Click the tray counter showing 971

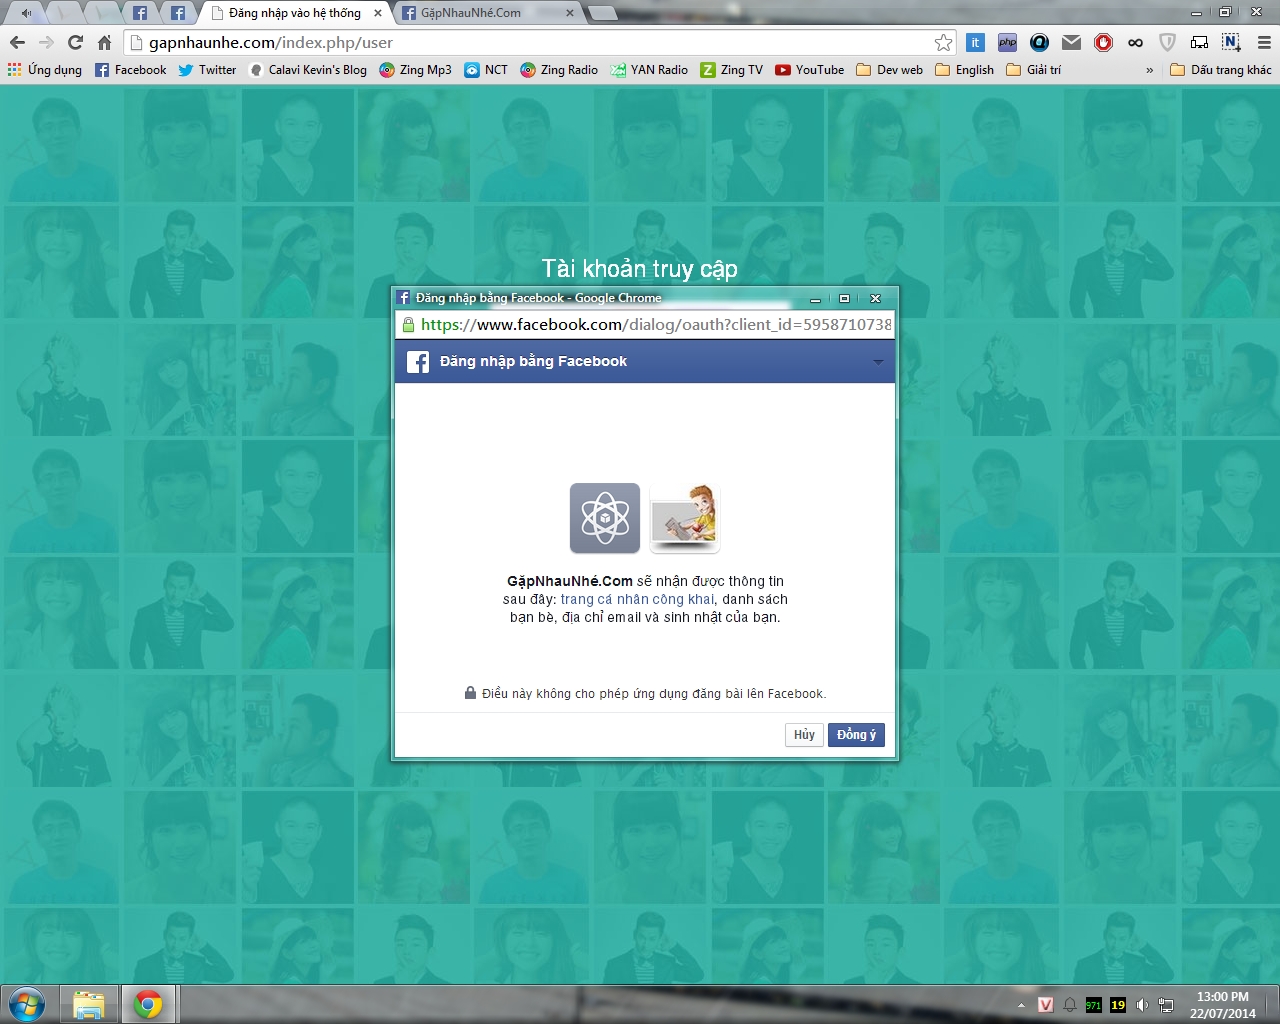tap(1094, 1005)
